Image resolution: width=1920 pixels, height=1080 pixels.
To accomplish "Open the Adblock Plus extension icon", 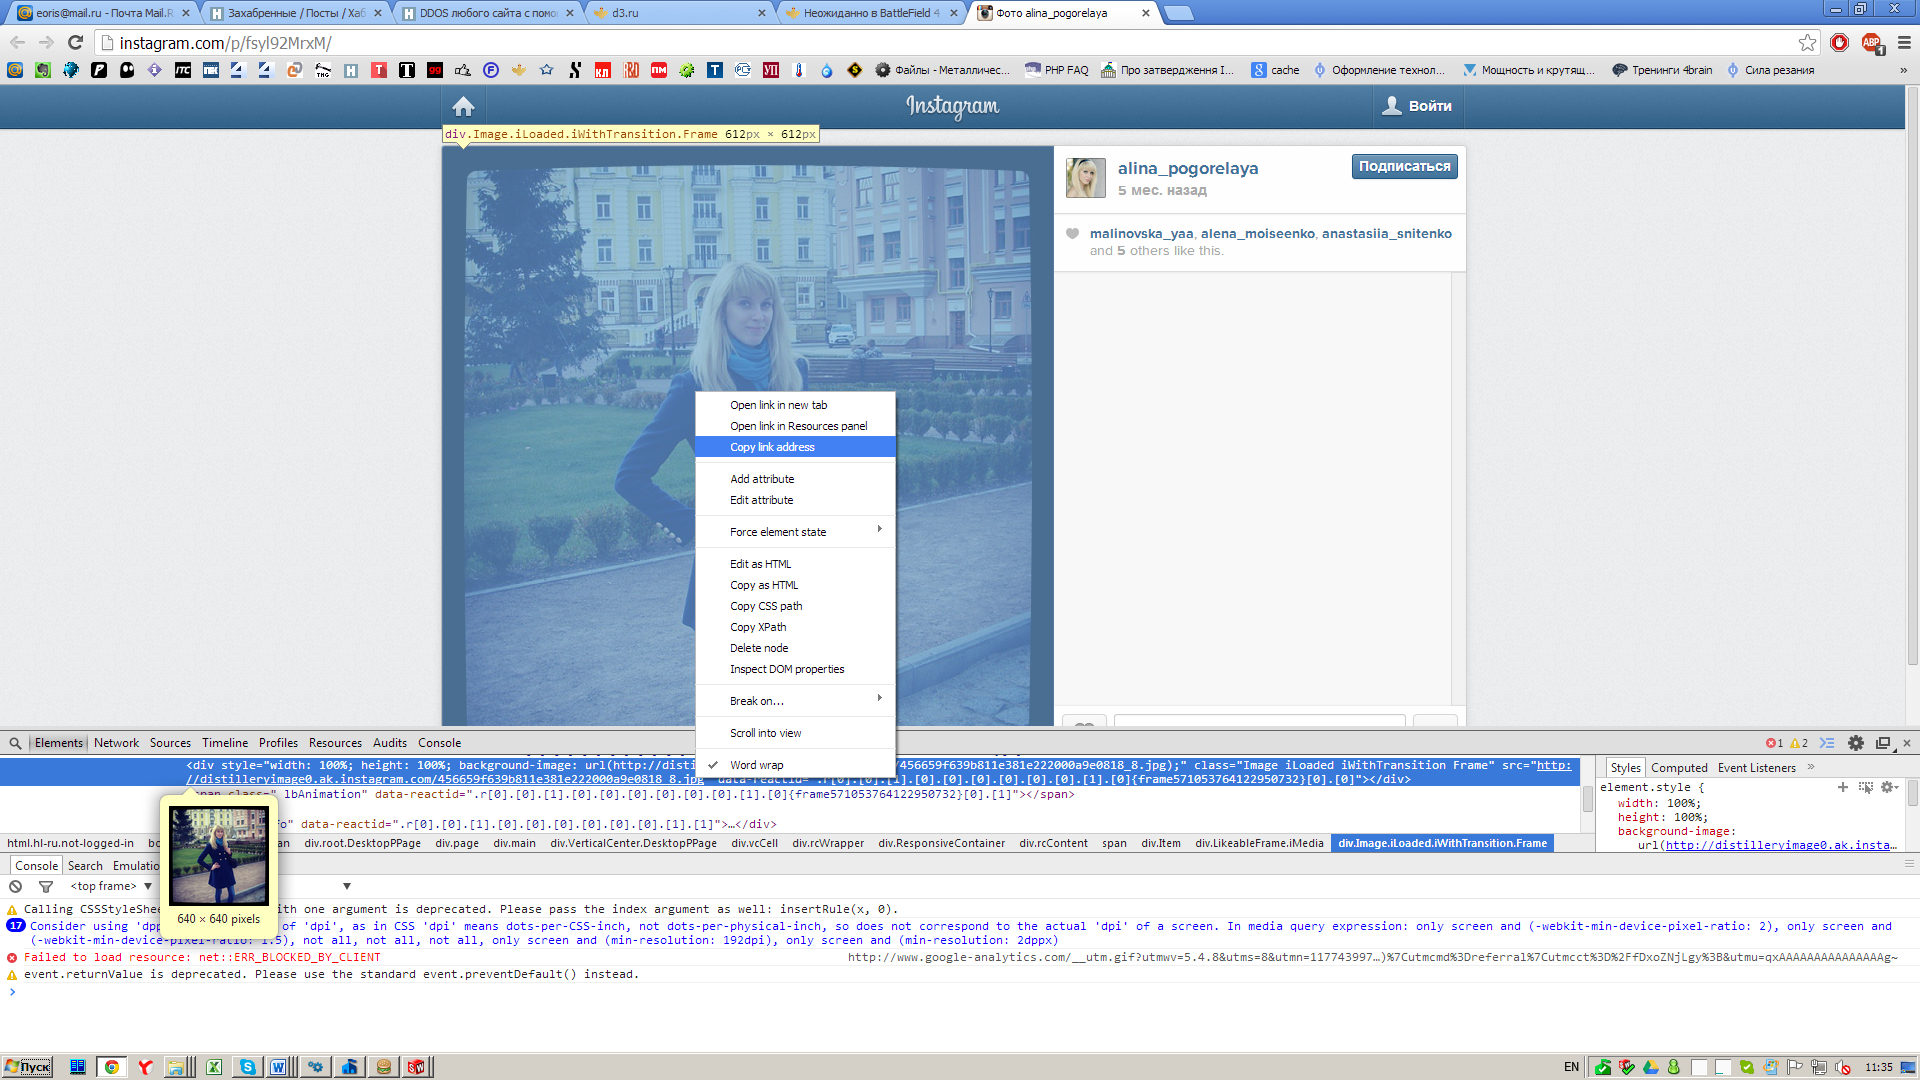I will (x=1871, y=42).
